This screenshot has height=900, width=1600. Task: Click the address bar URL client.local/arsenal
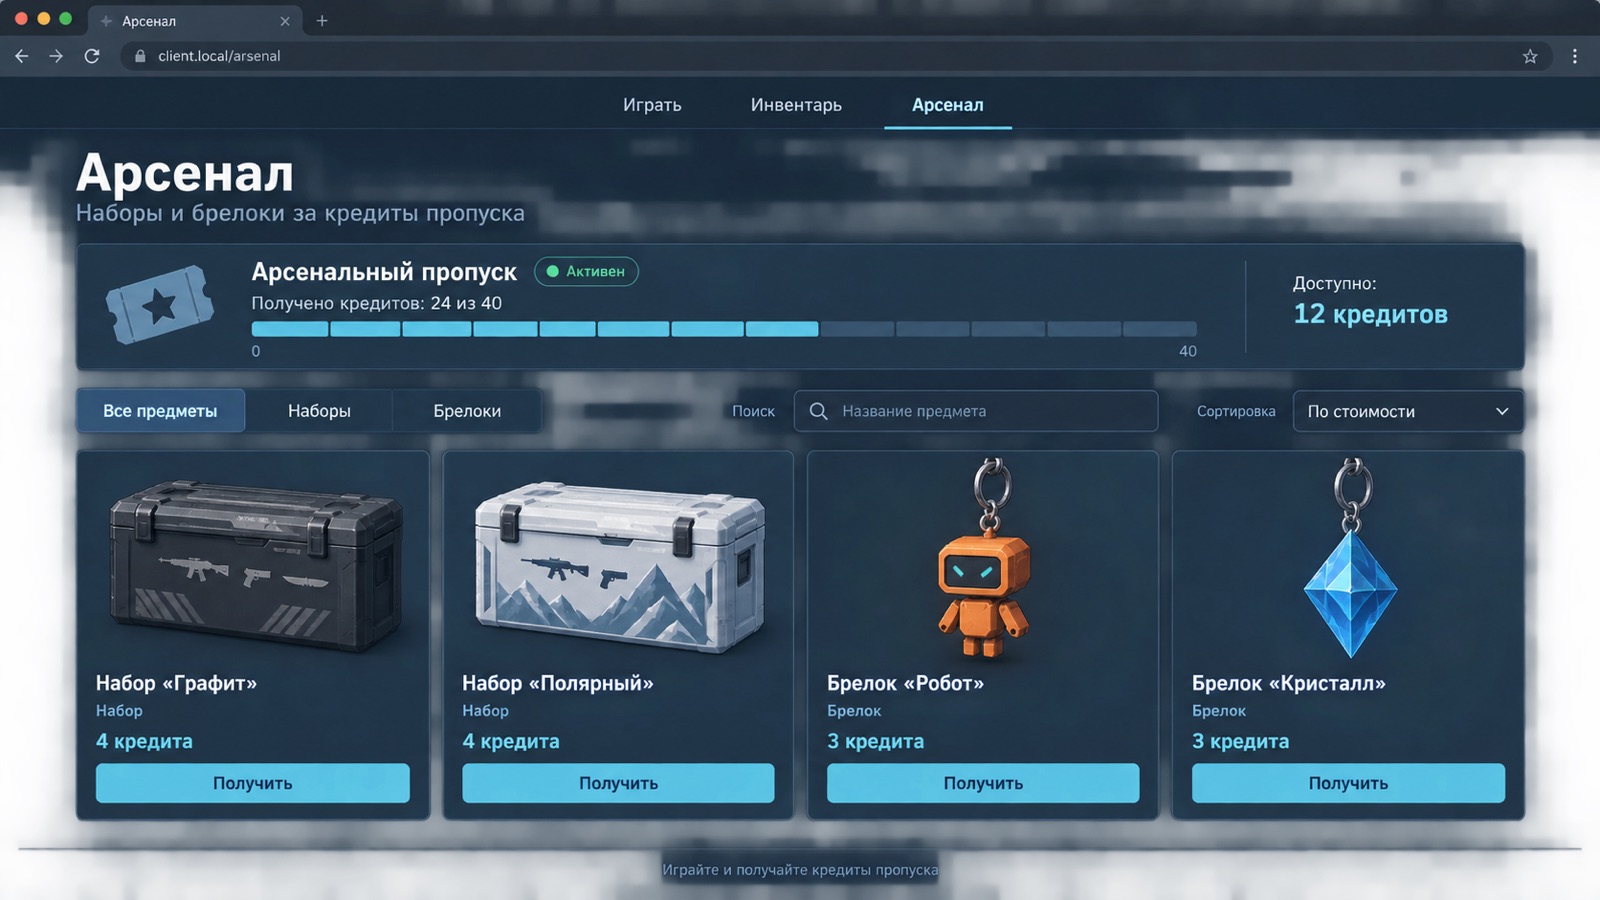tap(219, 56)
